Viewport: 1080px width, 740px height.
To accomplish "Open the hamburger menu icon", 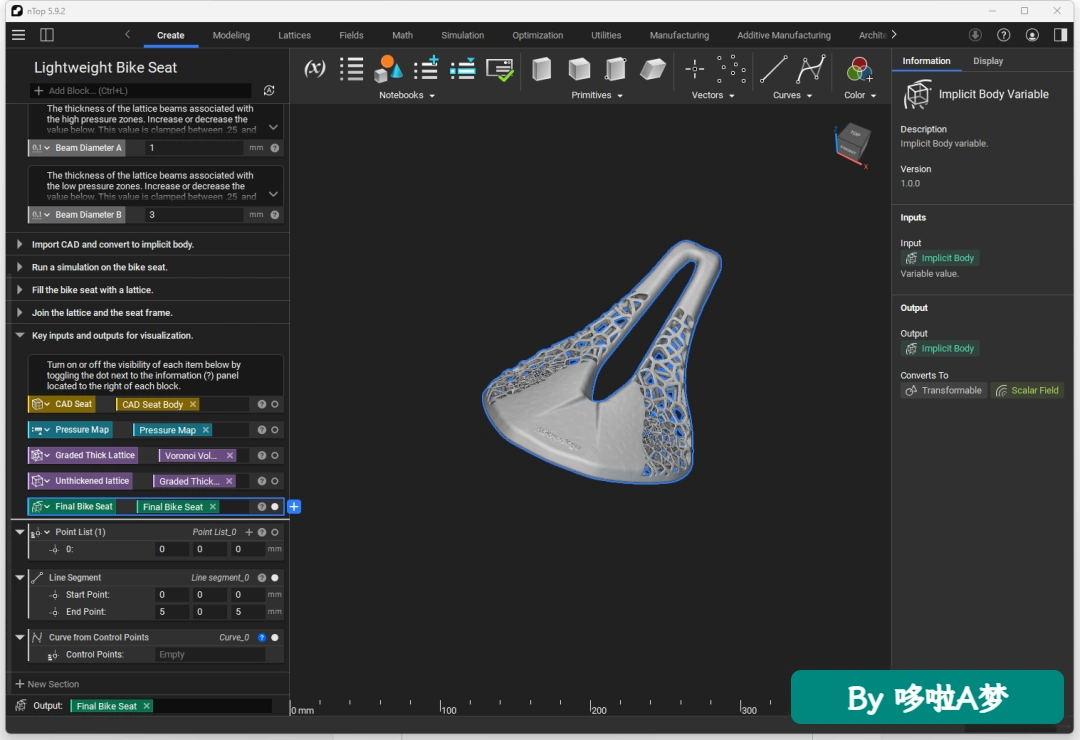I will (19, 34).
